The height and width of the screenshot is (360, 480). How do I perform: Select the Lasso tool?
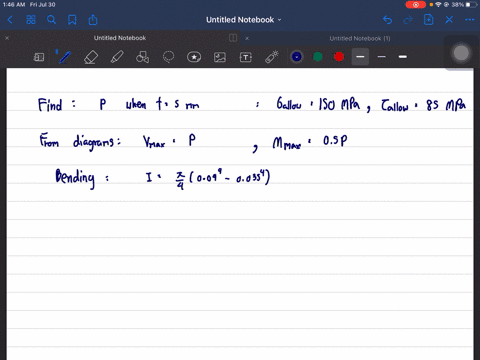pos(168,57)
